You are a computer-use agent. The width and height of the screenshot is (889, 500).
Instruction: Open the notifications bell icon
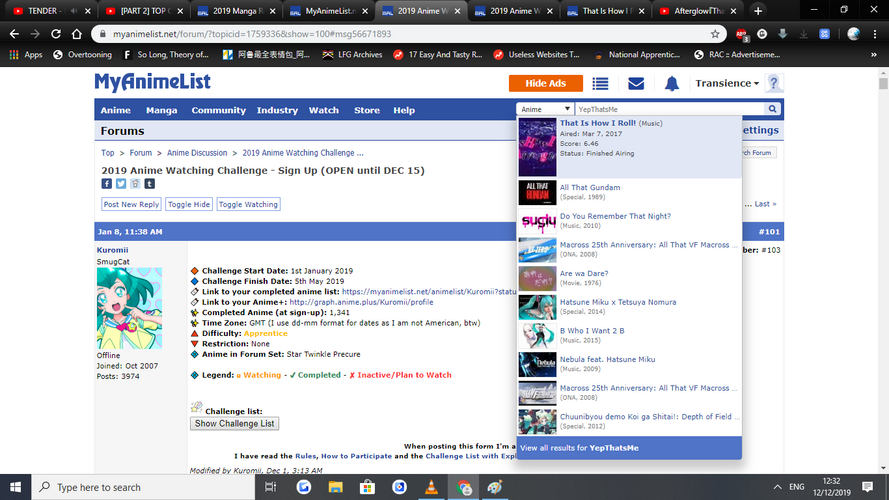672,84
